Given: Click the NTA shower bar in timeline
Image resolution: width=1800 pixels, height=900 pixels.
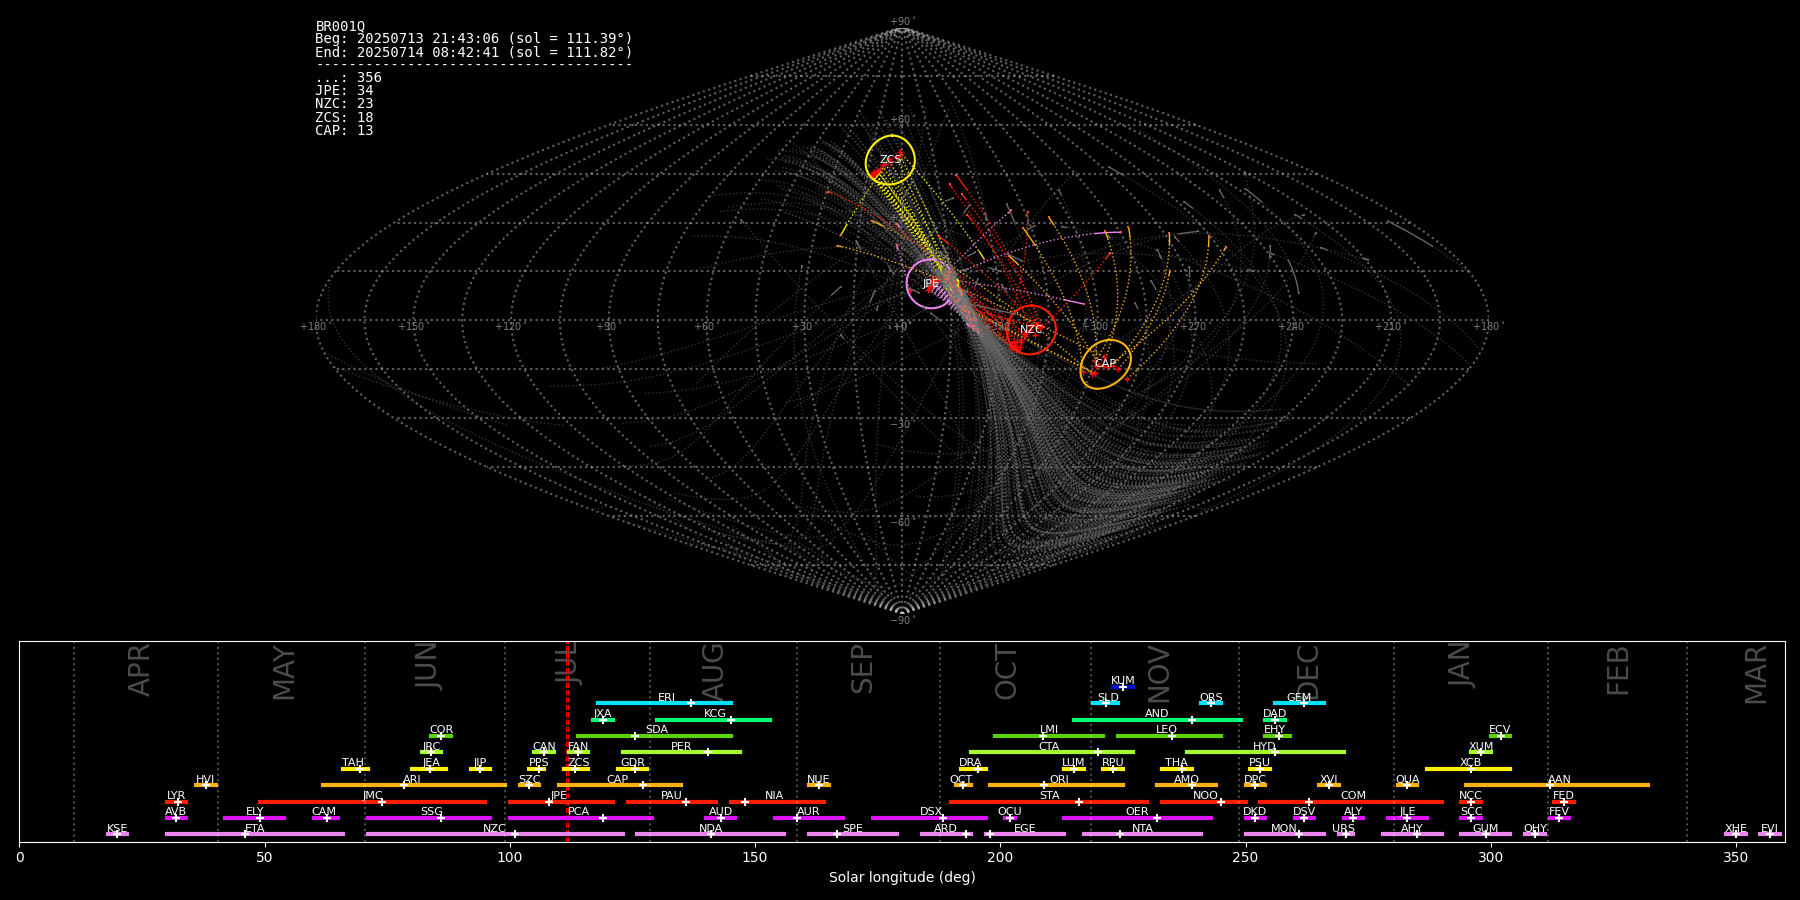Looking at the screenshot, I should tap(1142, 834).
